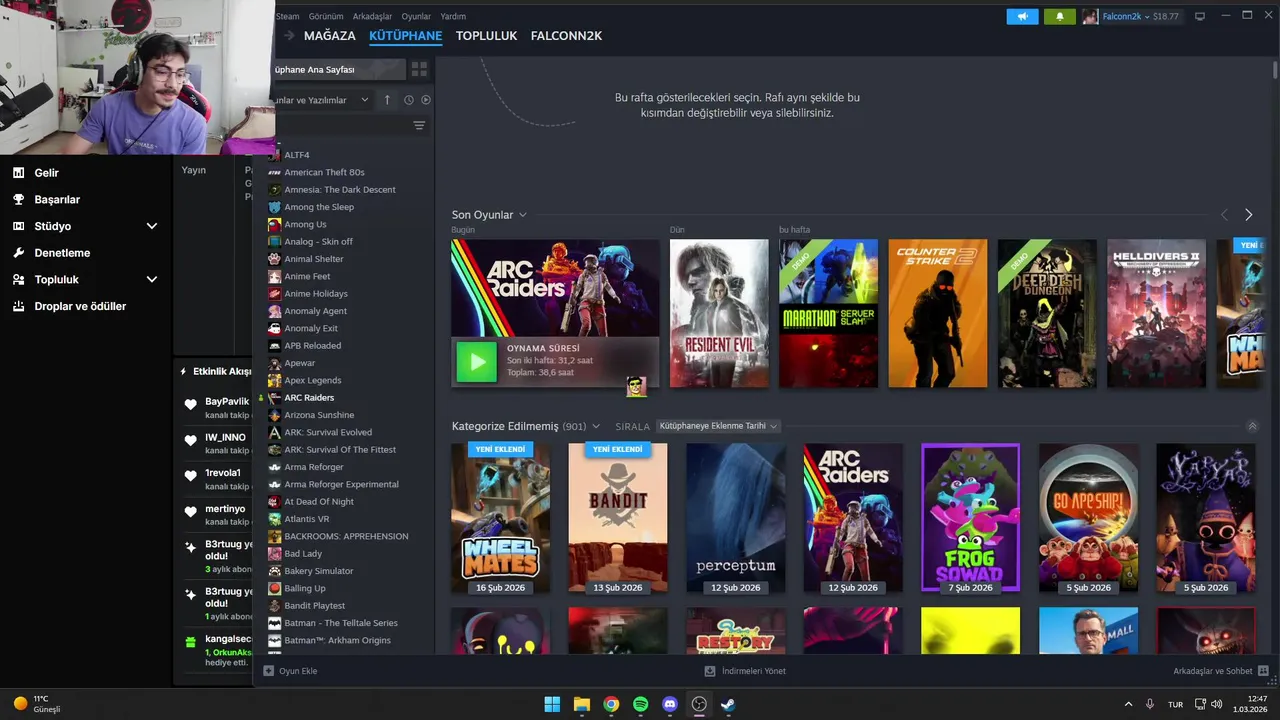Select Among Us in library list
Image resolution: width=1280 pixels, height=720 pixels.
[x=305, y=224]
